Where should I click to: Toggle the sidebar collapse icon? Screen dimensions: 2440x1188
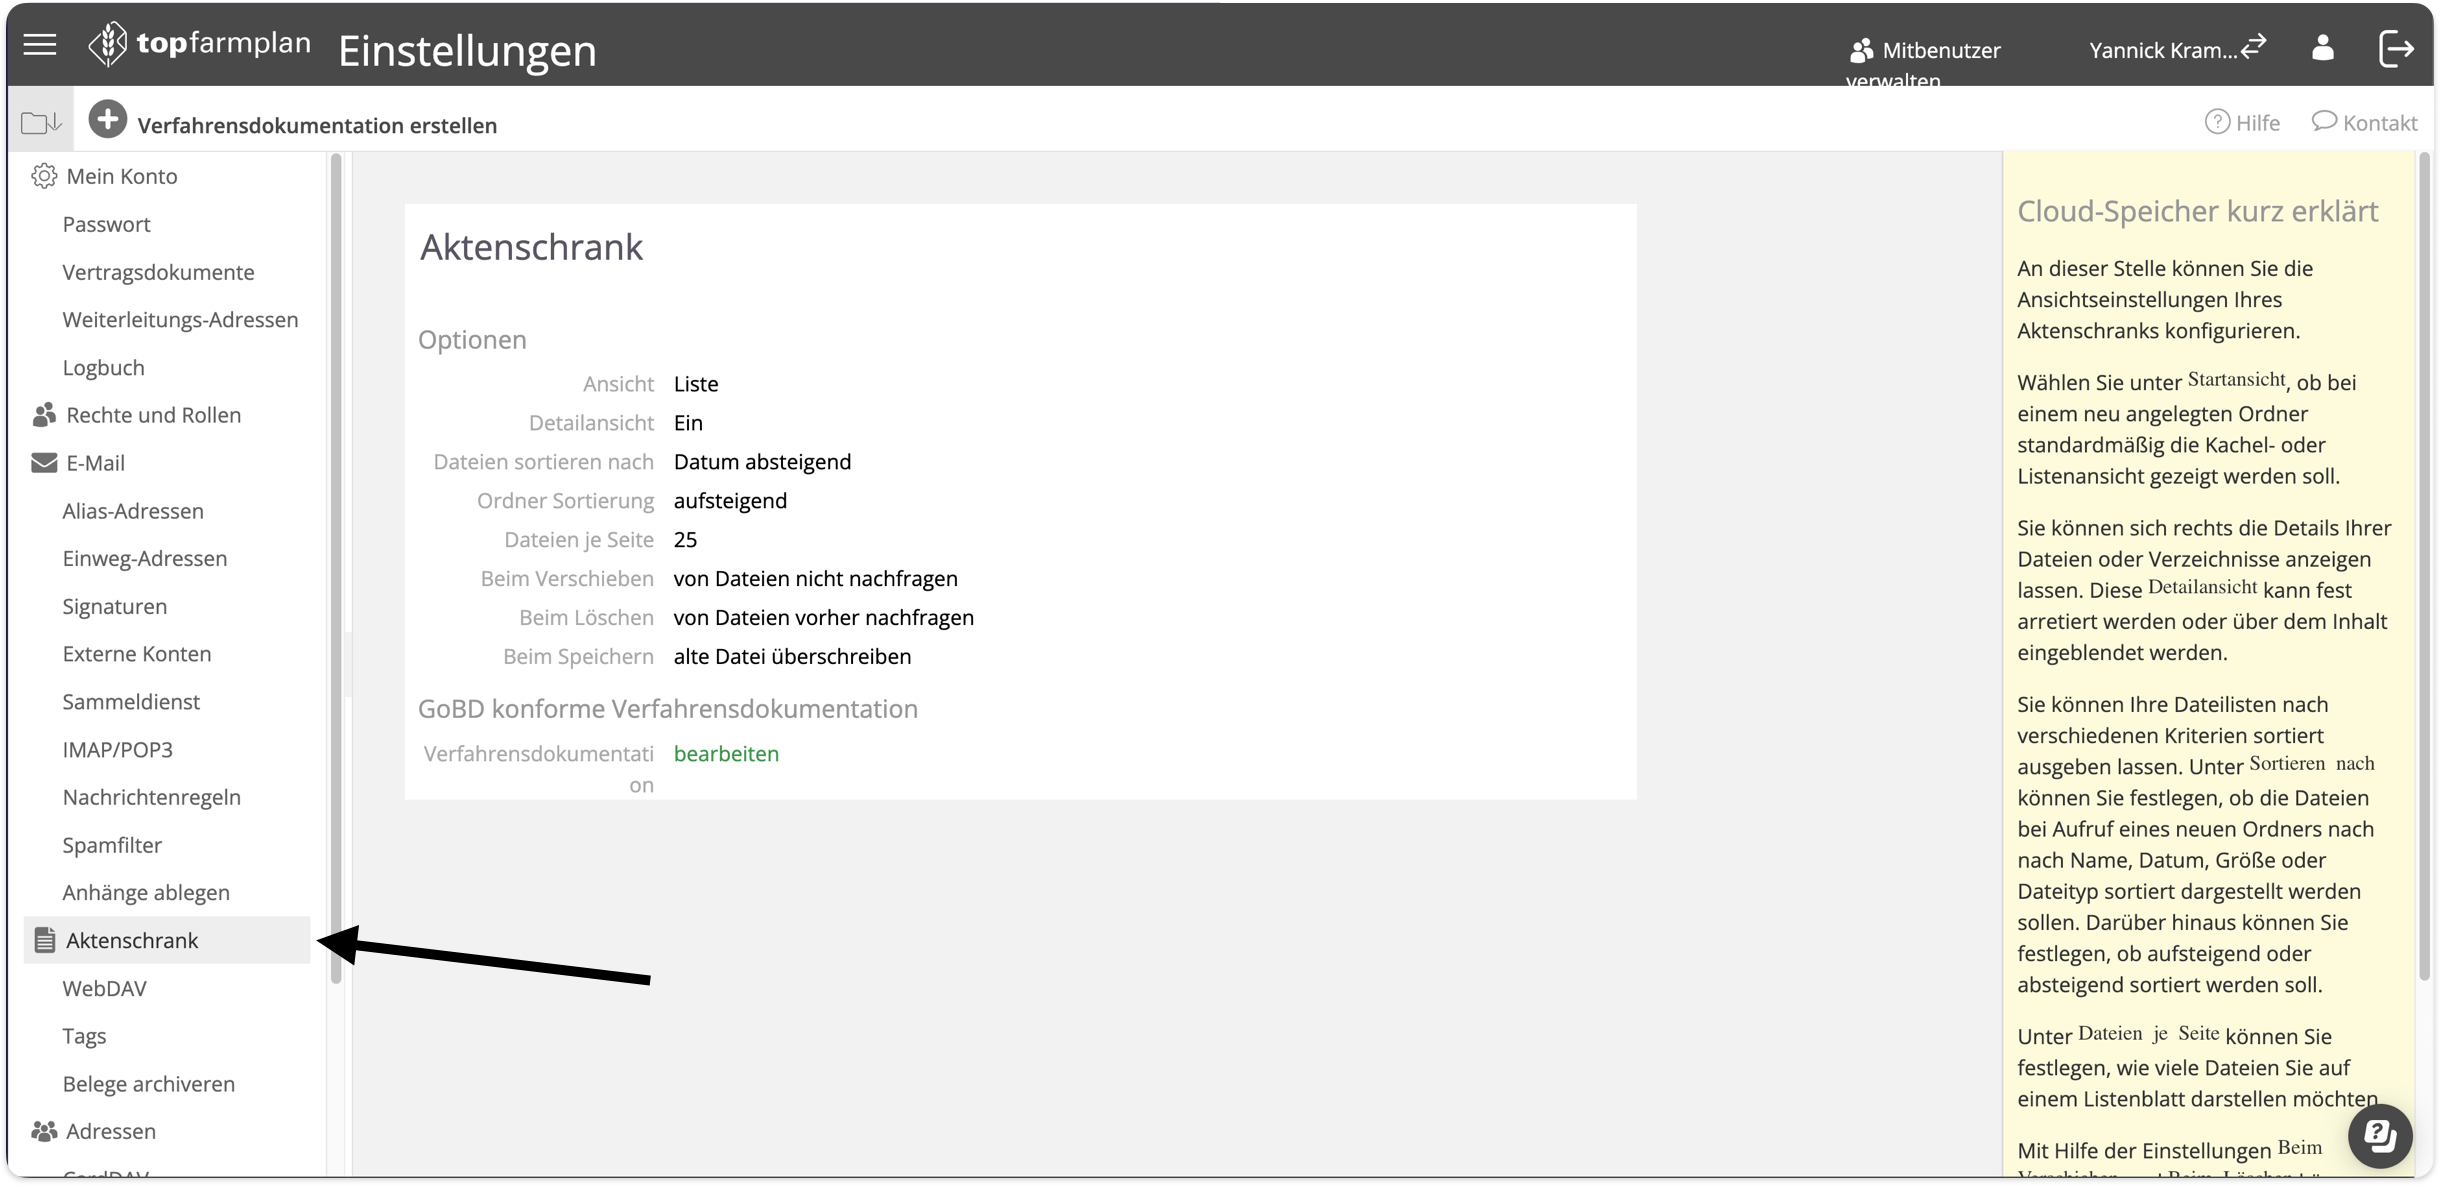point(41,123)
